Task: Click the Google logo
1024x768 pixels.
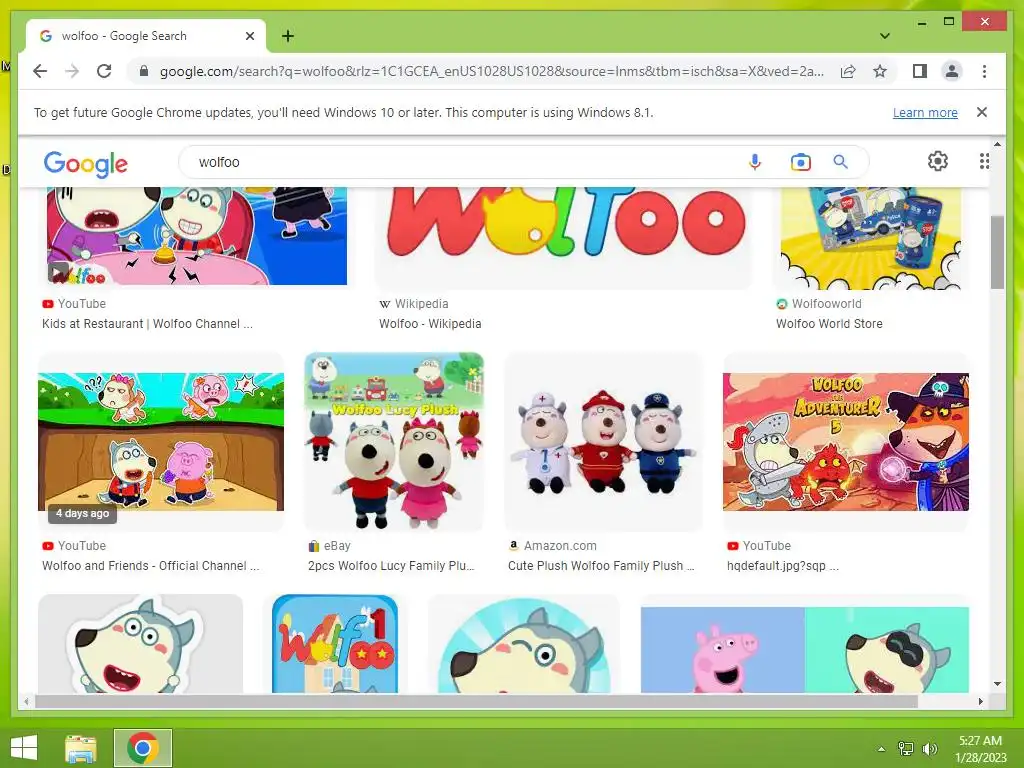Action: [86, 163]
